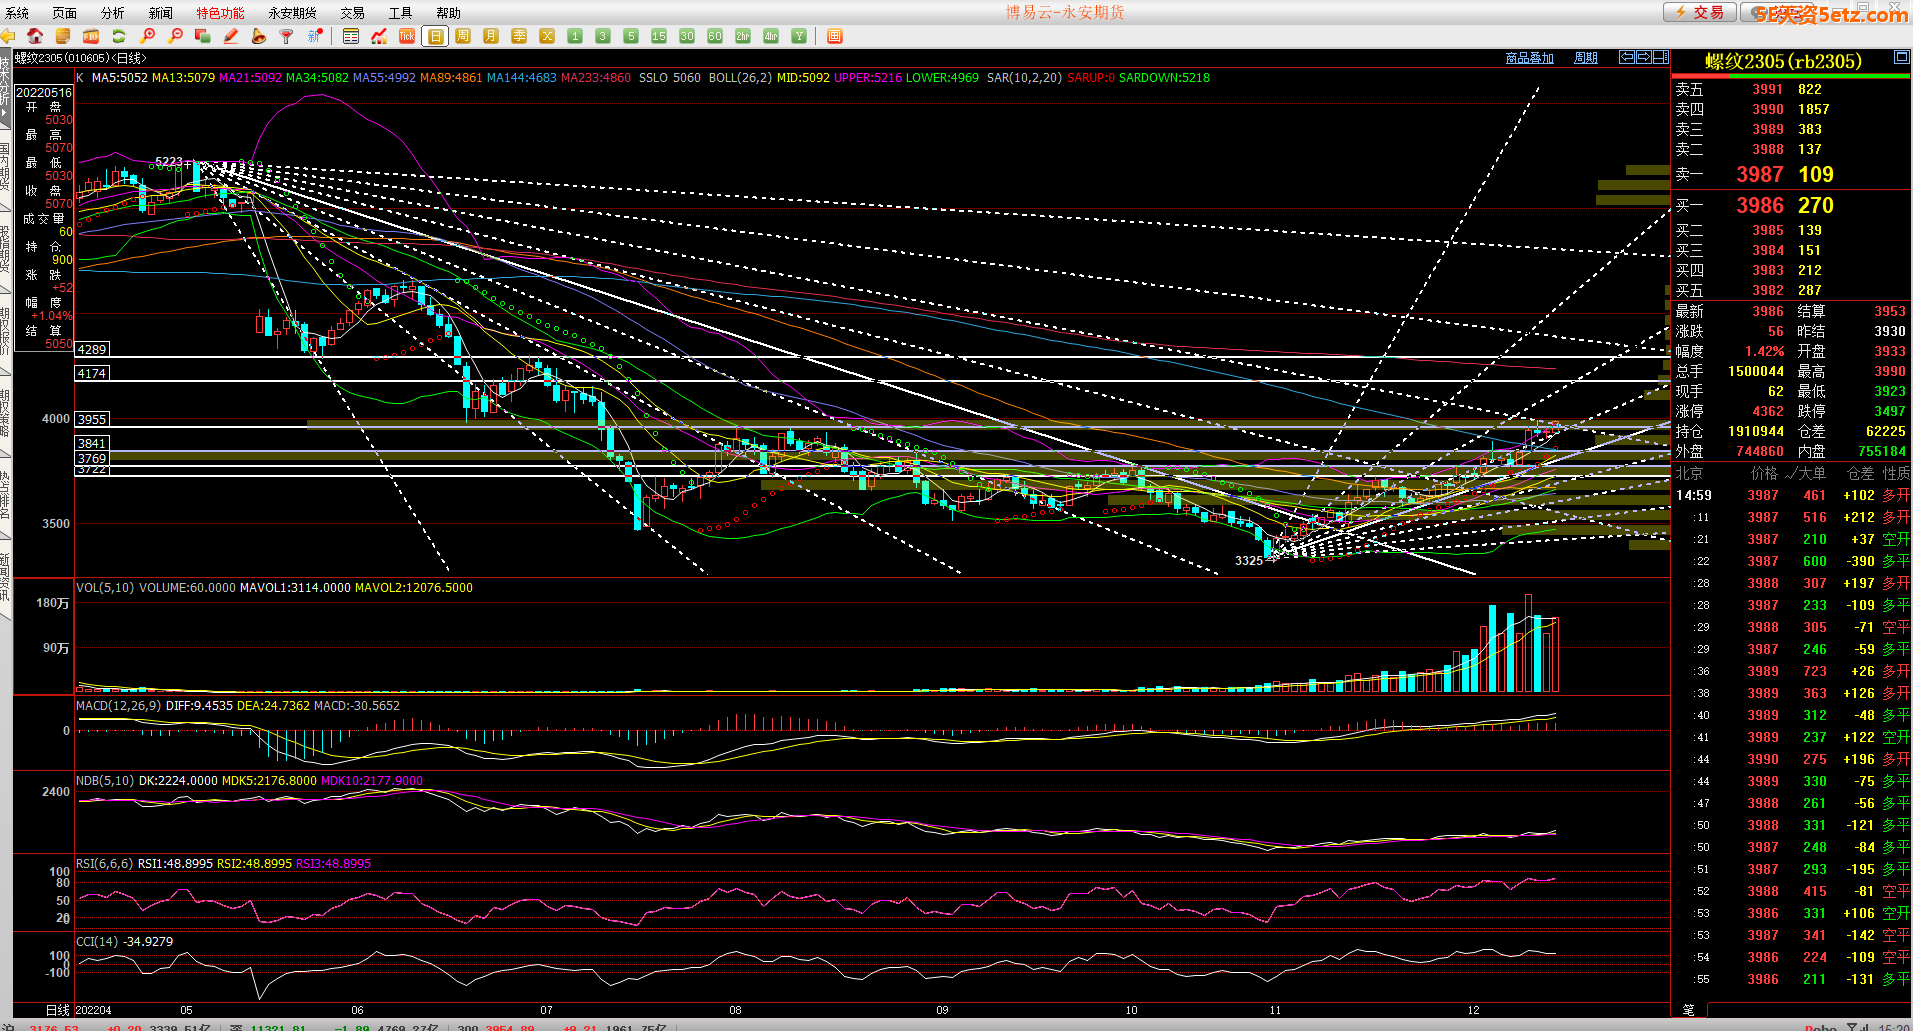Click the RSI(6,6,6) indicator label
The width and height of the screenshot is (1913, 1031).
click(105, 864)
